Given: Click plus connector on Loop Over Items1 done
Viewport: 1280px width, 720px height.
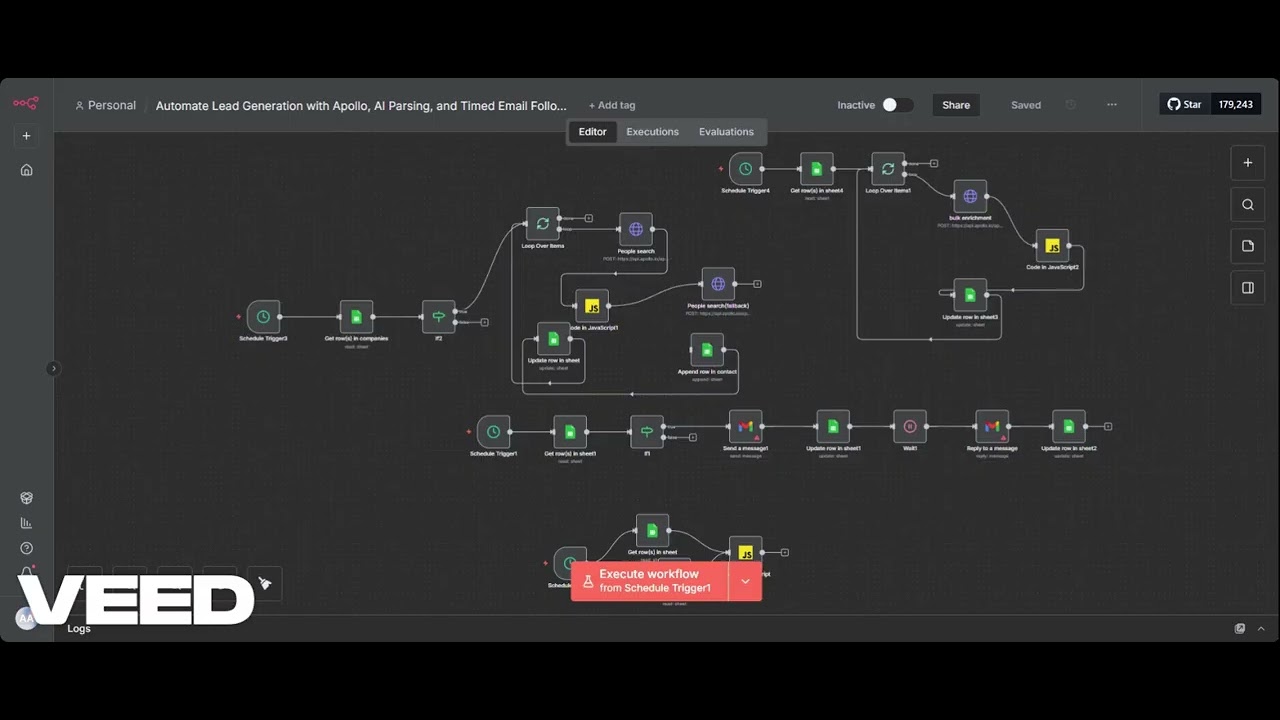Looking at the screenshot, I should (934, 163).
